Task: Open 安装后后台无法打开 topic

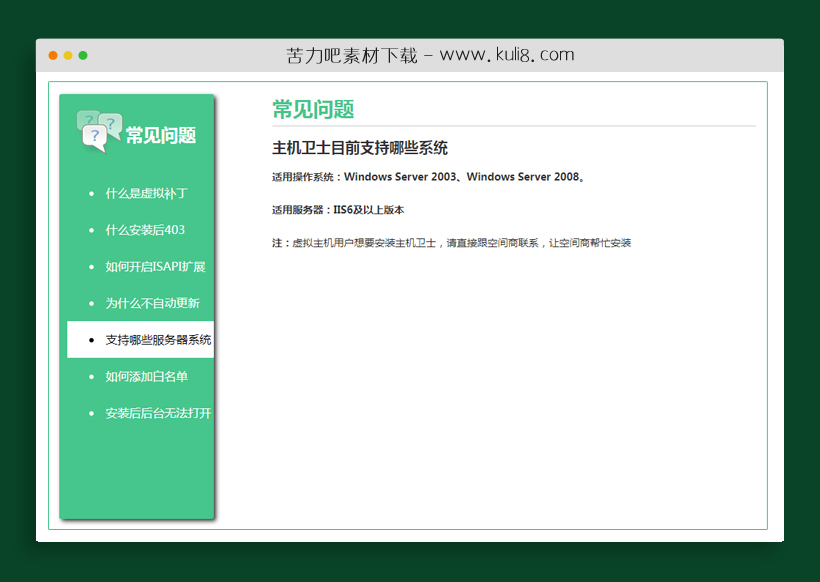Action: click(x=158, y=413)
